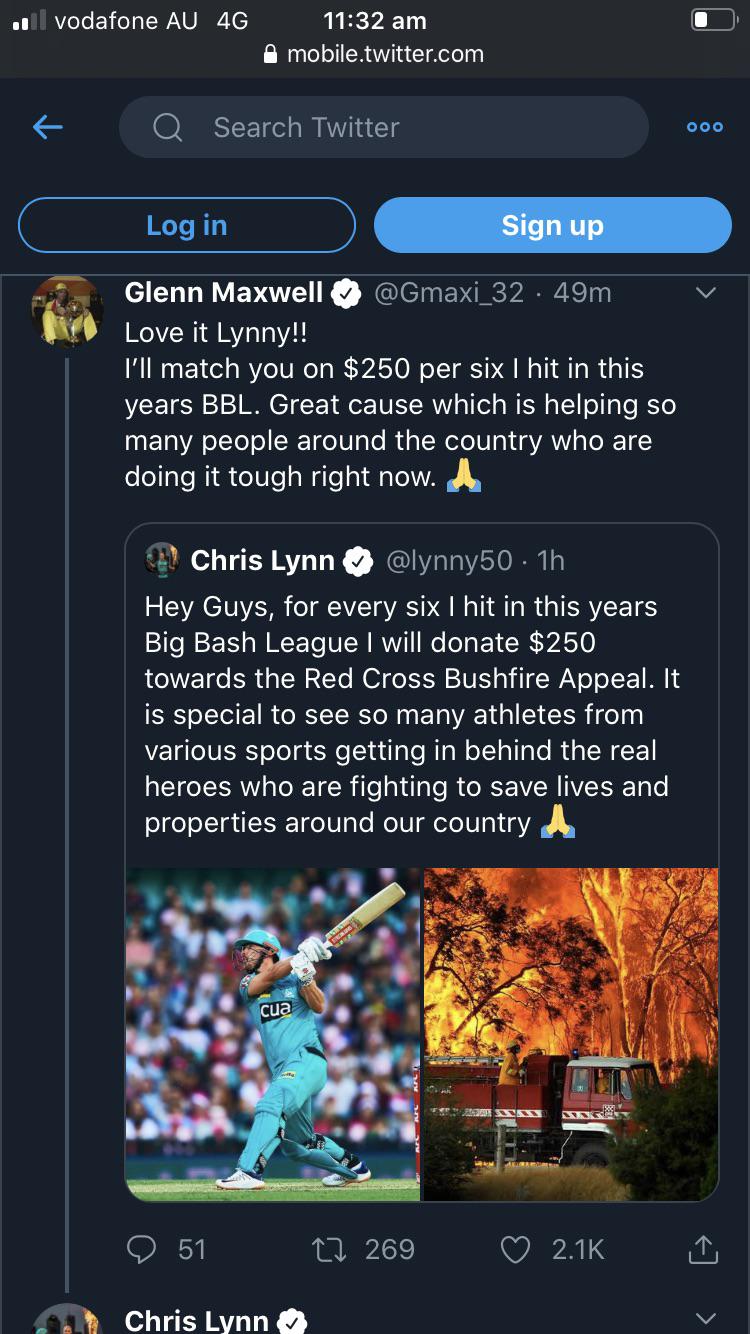Click the mobile.twitter.com address bar

pyautogui.click(x=375, y=55)
